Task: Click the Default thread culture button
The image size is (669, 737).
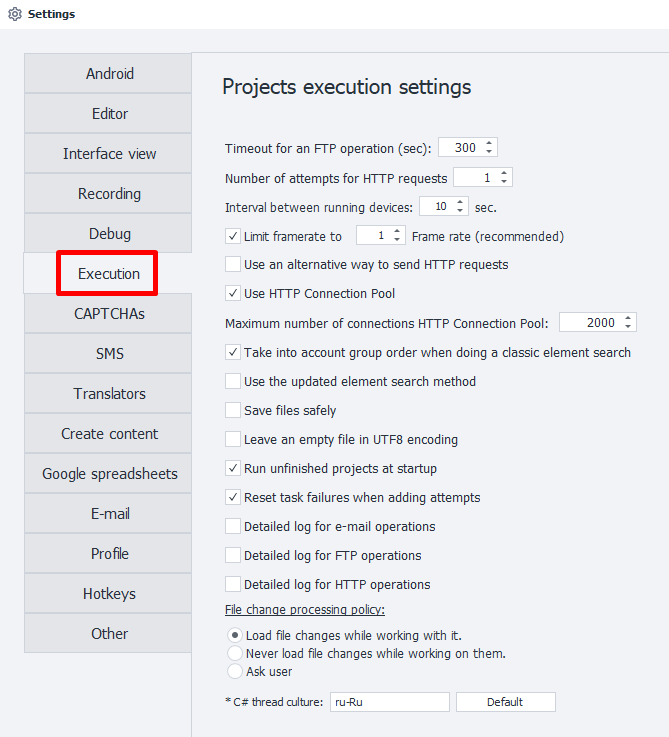Action: pyautogui.click(x=505, y=702)
